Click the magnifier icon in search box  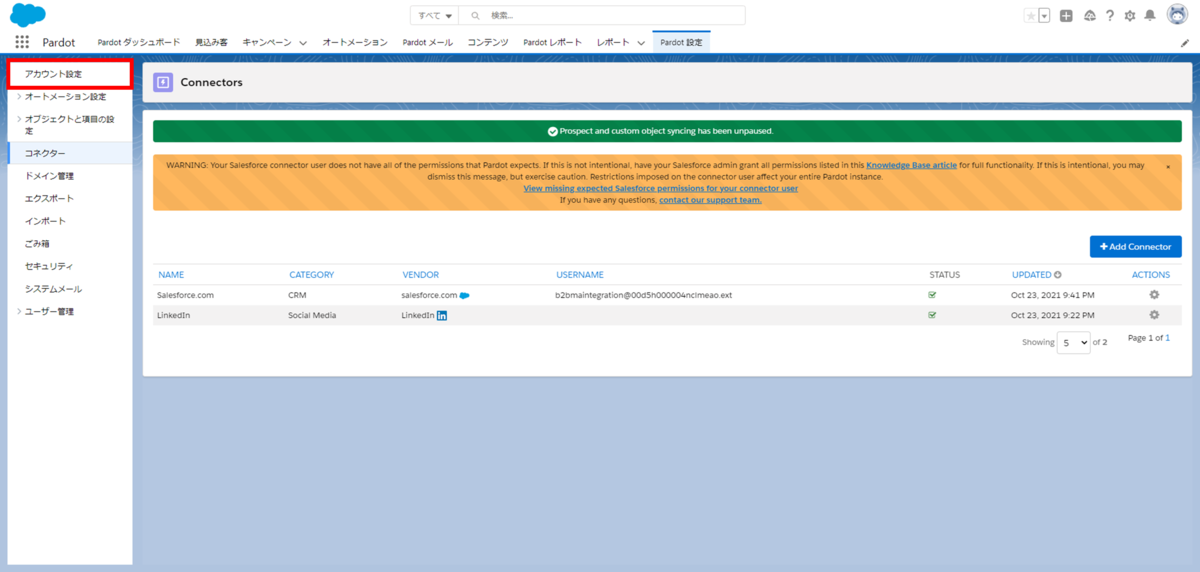tap(475, 16)
